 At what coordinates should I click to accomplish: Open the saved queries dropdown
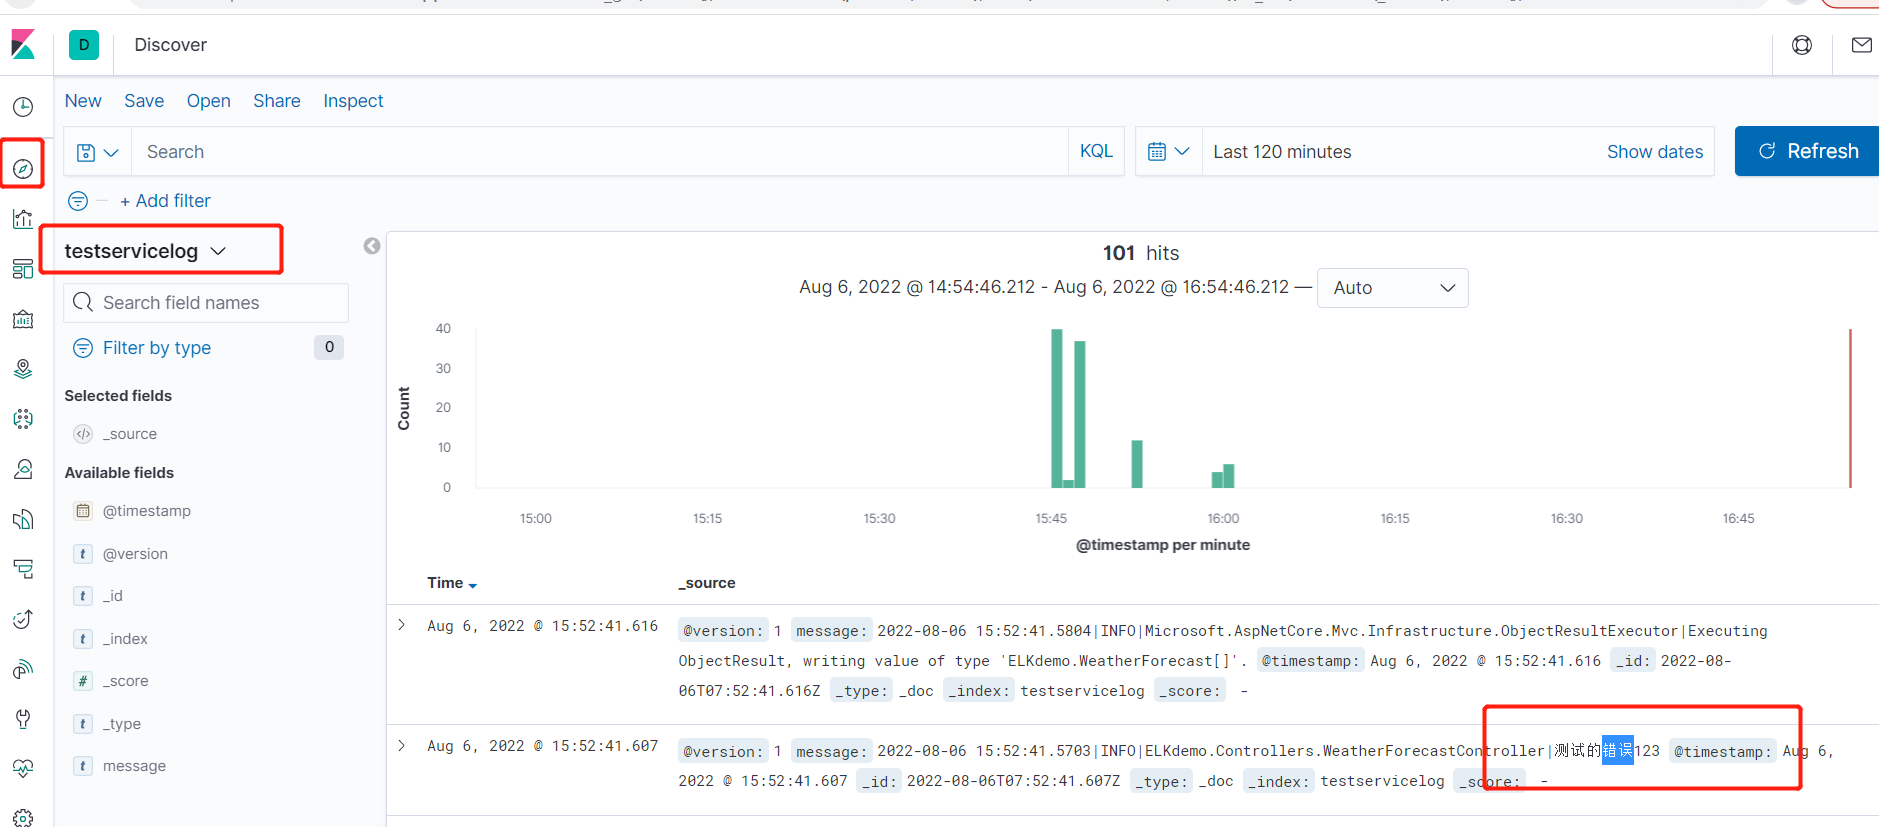pos(97,152)
